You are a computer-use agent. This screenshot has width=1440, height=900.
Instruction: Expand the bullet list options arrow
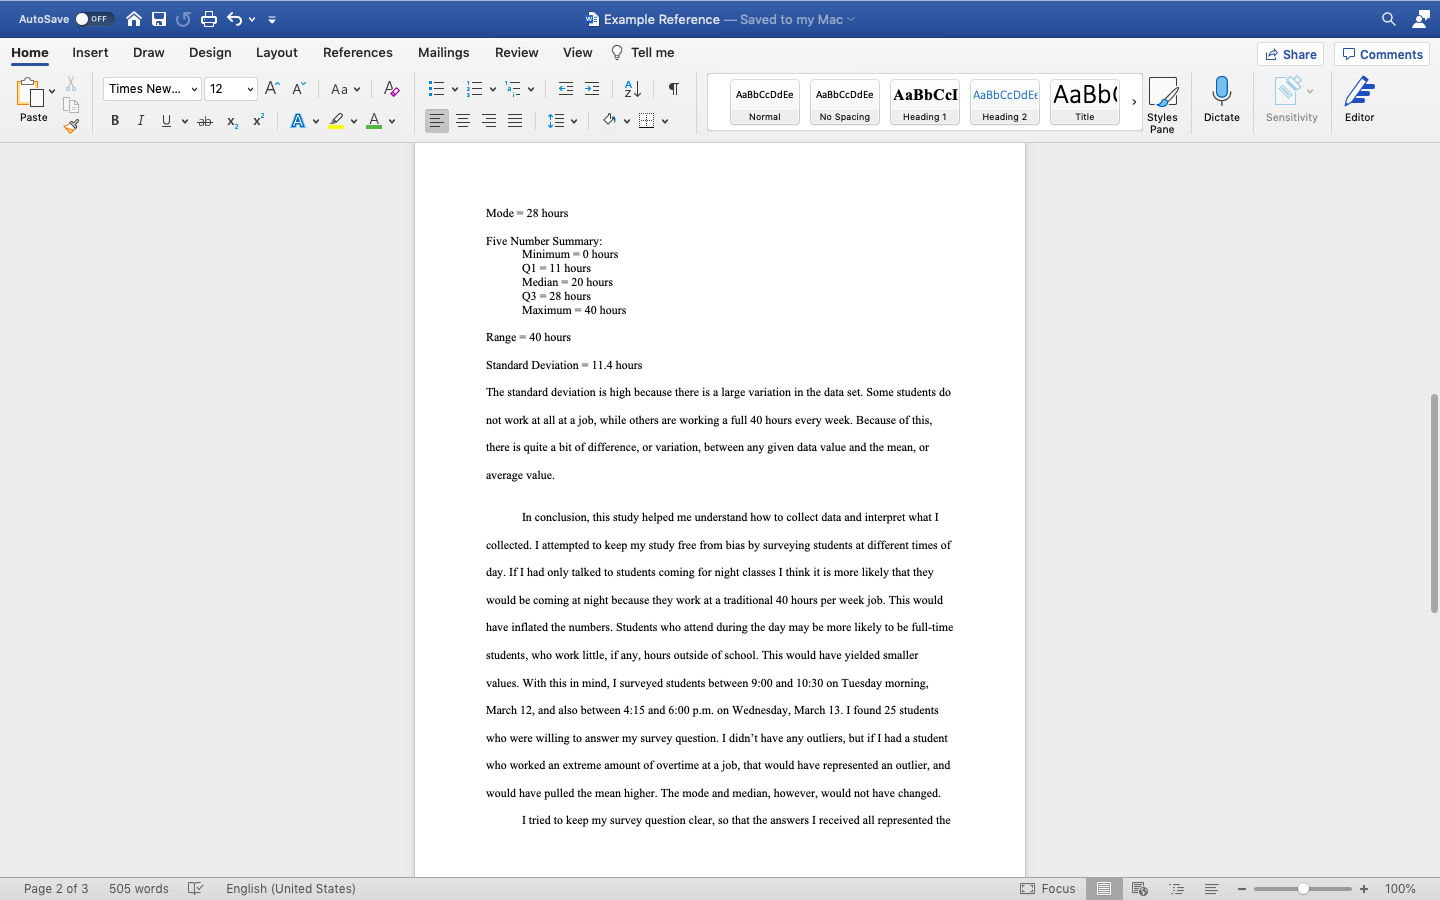click(x=455, y=89)
